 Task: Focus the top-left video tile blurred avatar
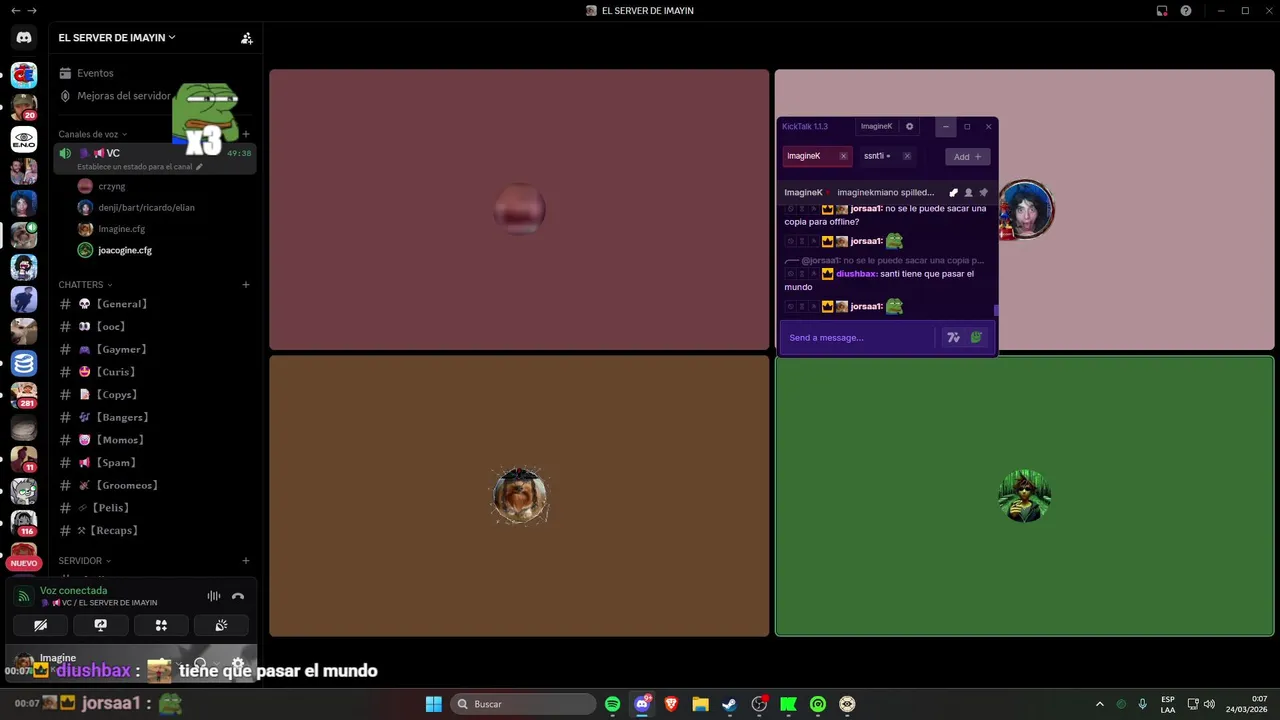point(519,210)
